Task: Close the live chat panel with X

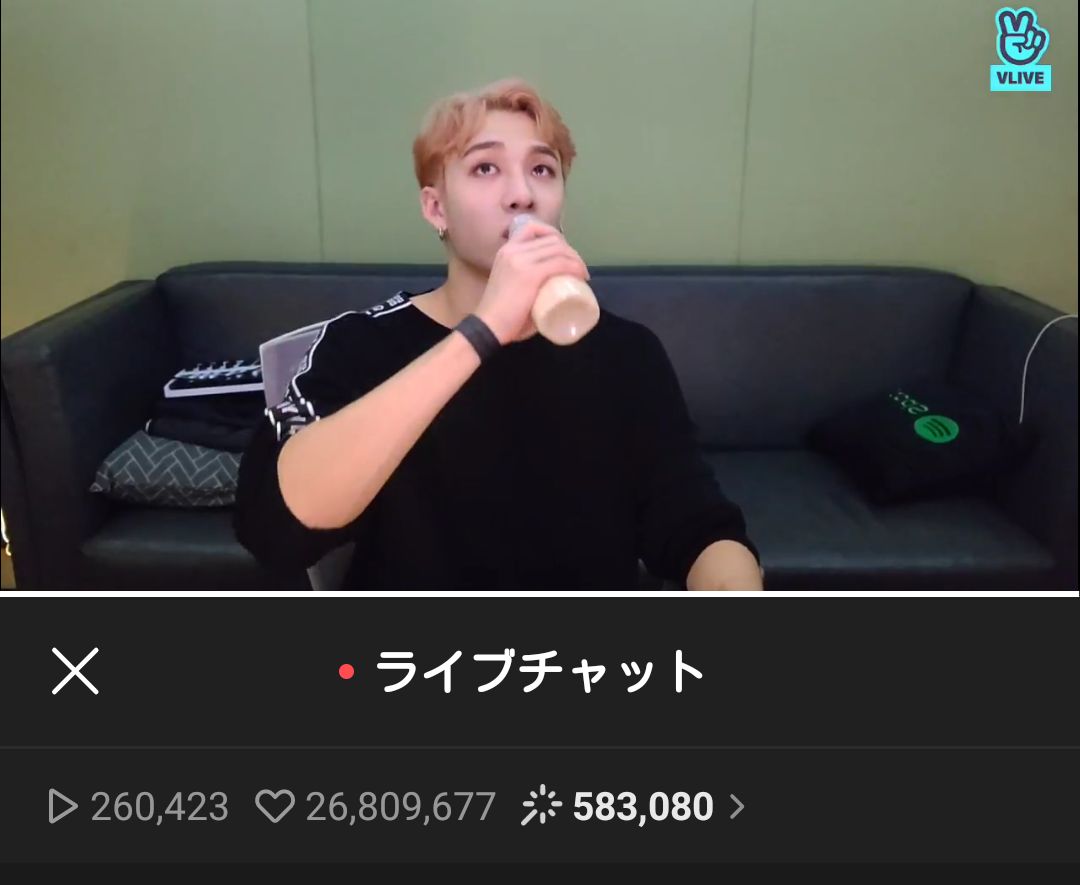Action: (75, 670)
